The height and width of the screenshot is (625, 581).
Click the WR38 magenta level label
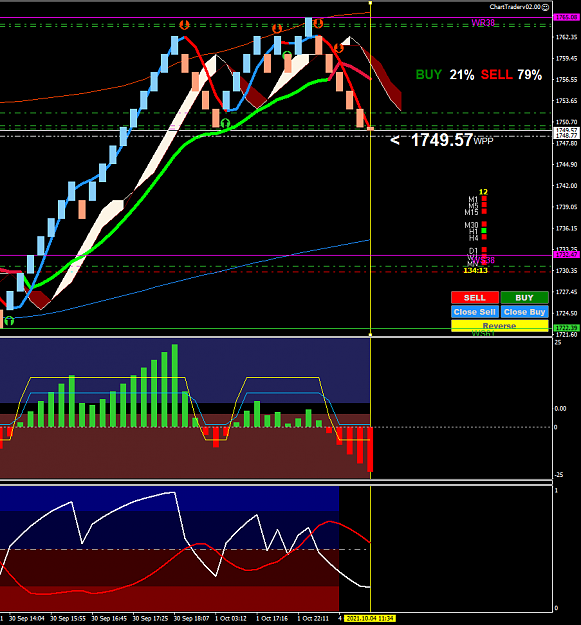coord(483,22)
